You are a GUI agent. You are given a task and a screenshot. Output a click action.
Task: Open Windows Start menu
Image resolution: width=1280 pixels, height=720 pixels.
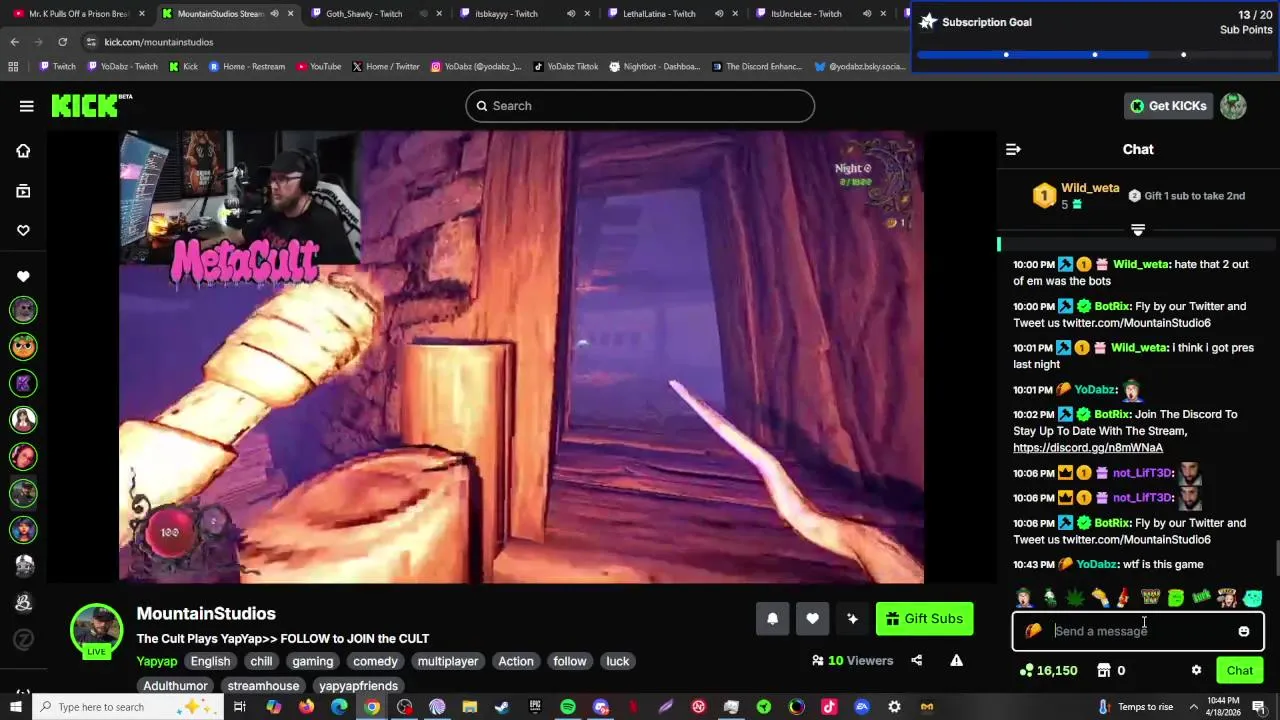coord(16,707)
